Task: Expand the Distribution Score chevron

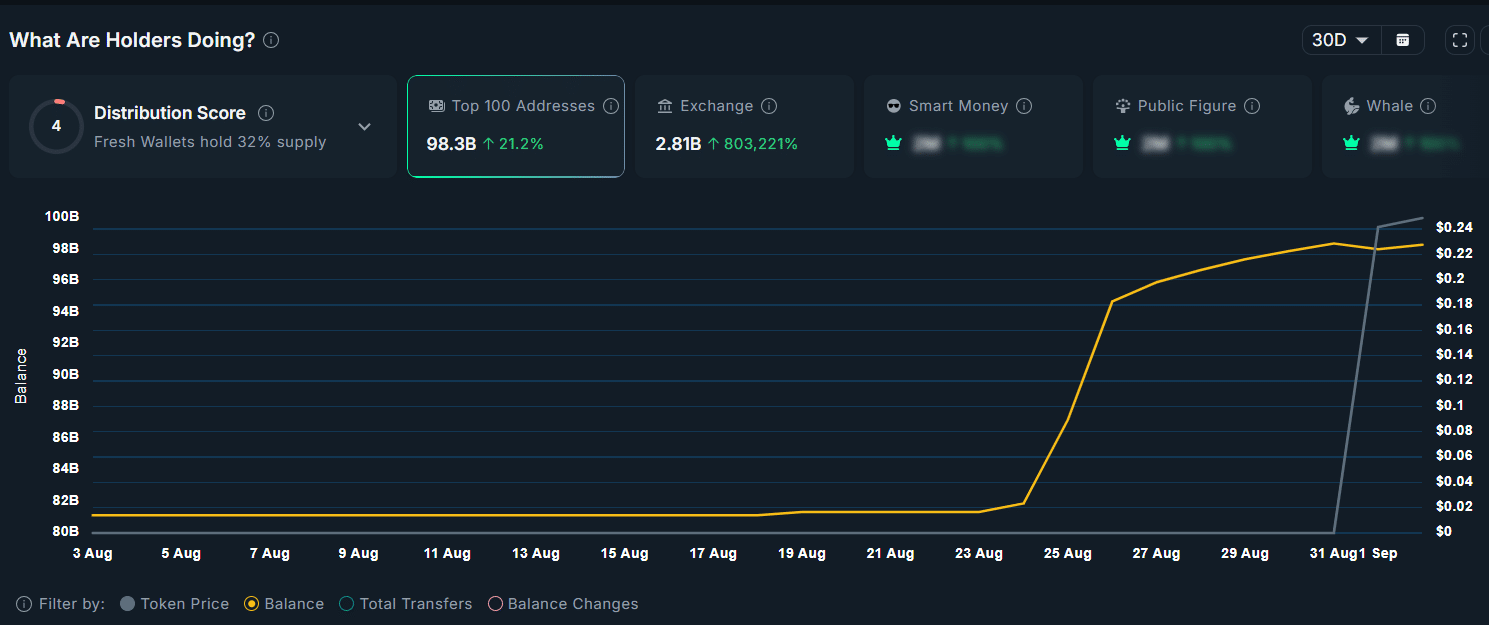Action: point(365,127)
